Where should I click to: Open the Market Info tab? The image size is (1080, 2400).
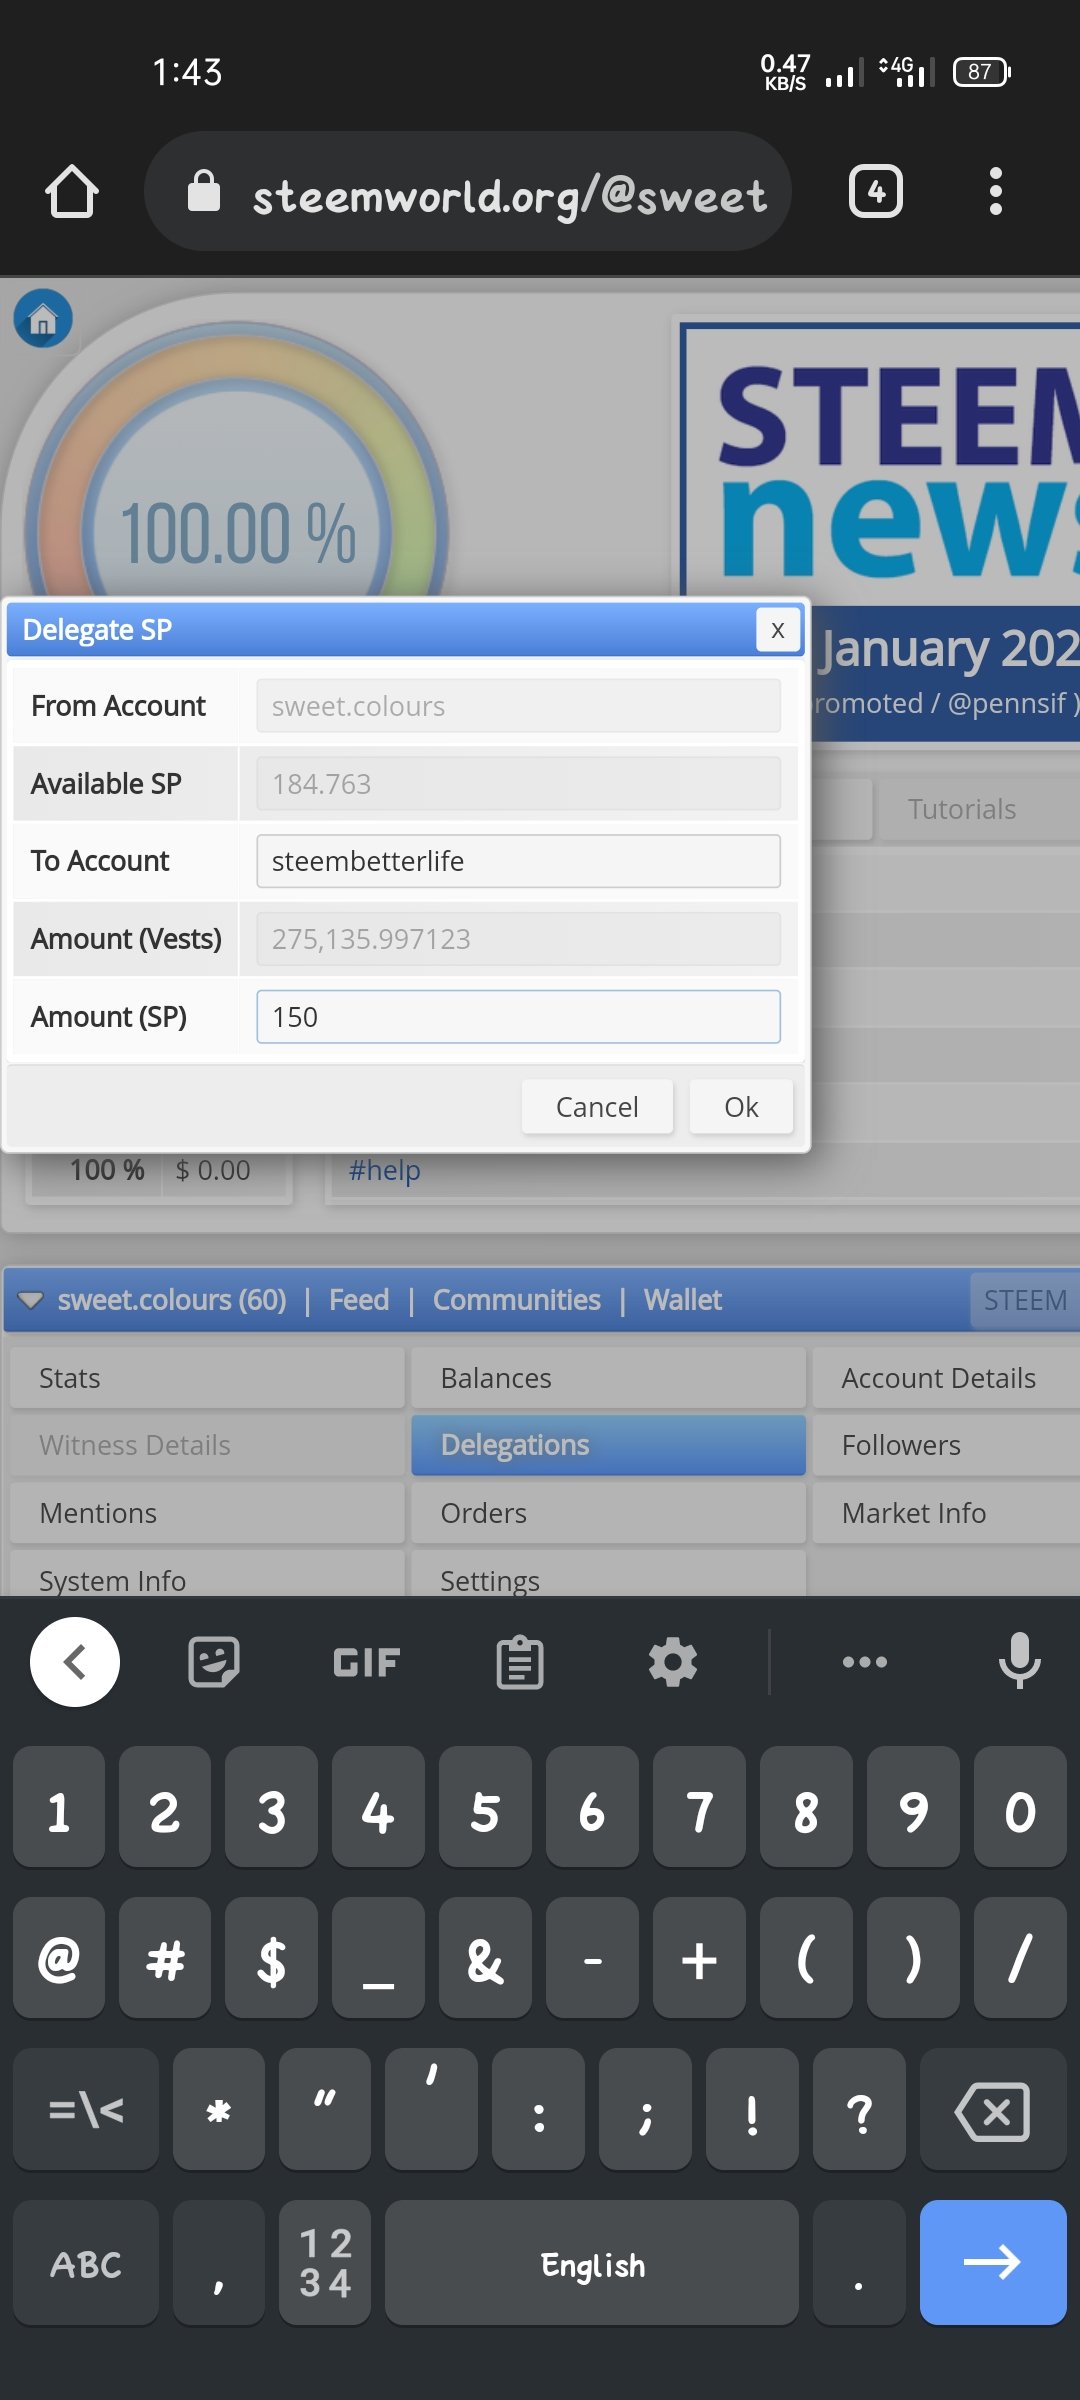click(x=946, y=1513)
